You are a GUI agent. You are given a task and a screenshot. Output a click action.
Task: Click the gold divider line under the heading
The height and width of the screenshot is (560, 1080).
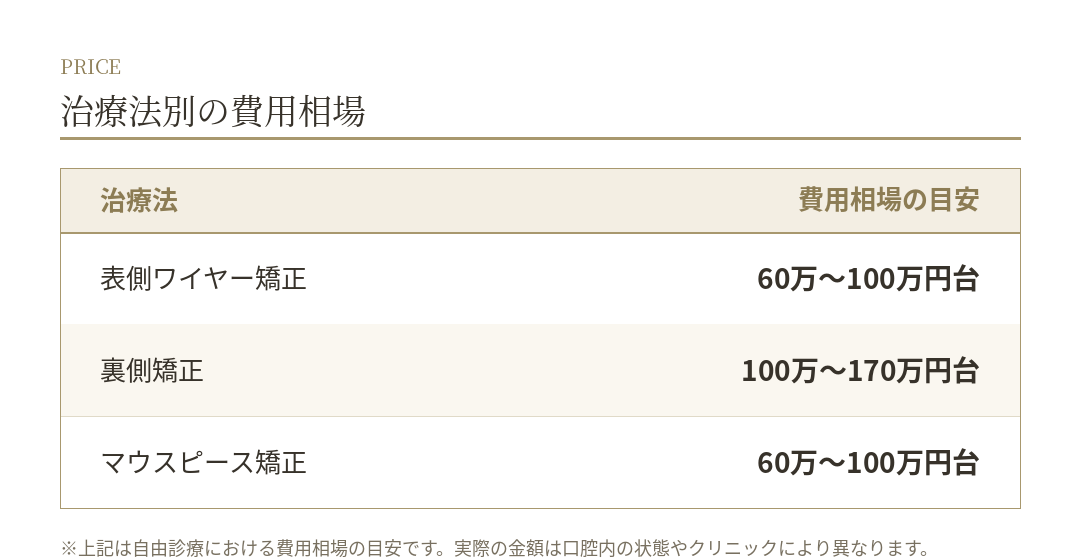tap(540, 138)
